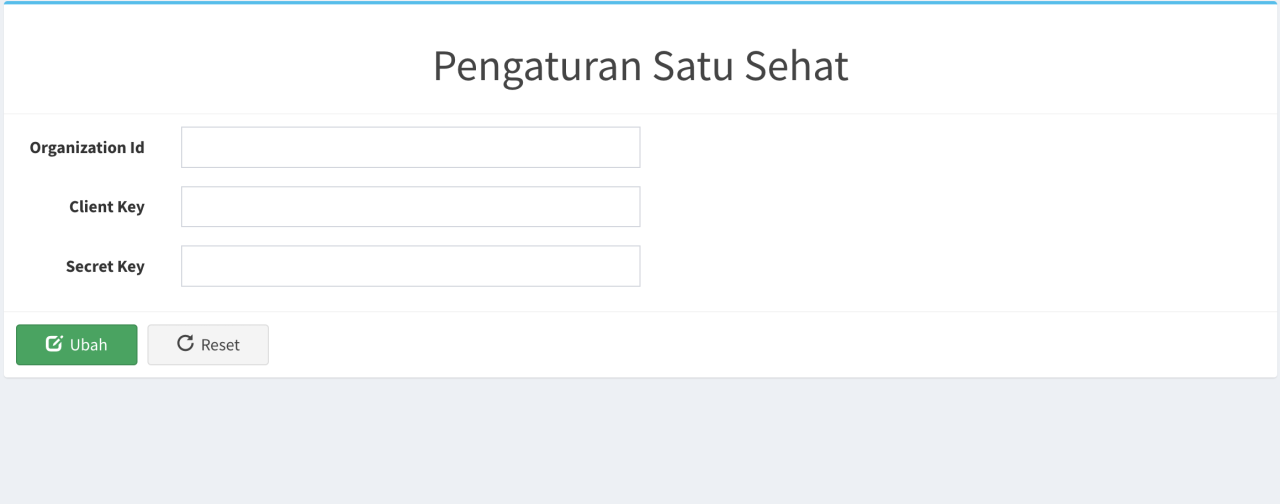Click blank space right of Client Key field

[x=950, y=207]
